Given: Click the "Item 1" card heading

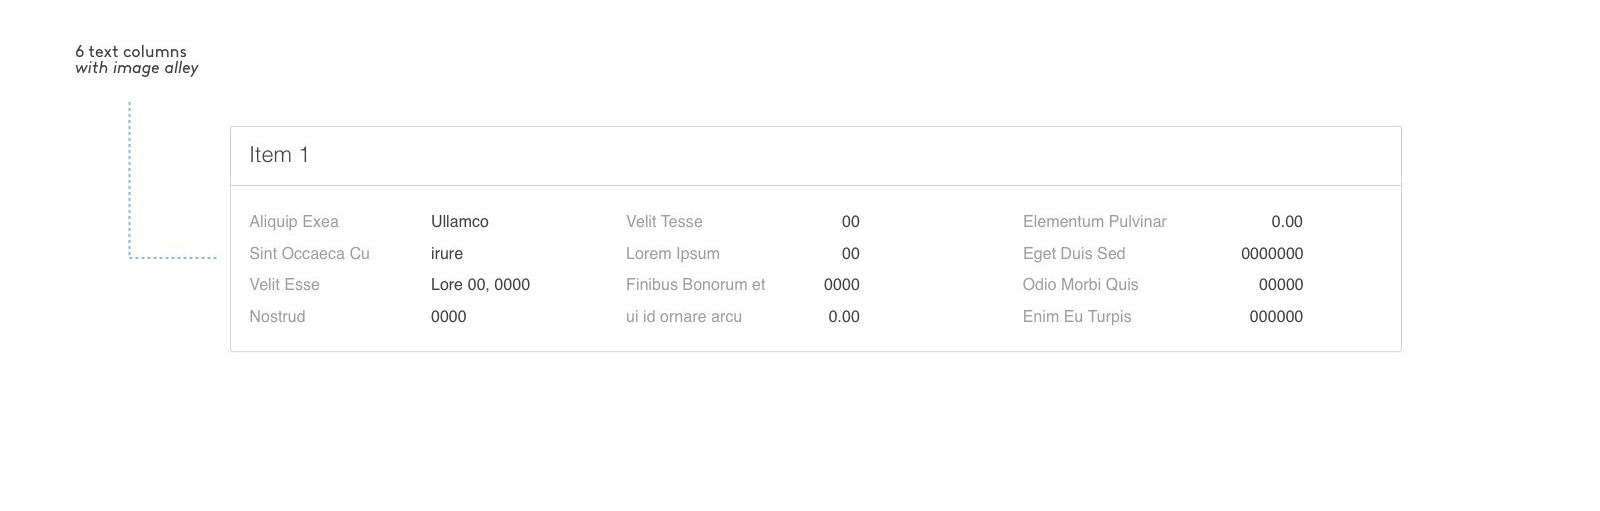Looking at the screenshot, I should pyautogui.click(x=279, y=155).
